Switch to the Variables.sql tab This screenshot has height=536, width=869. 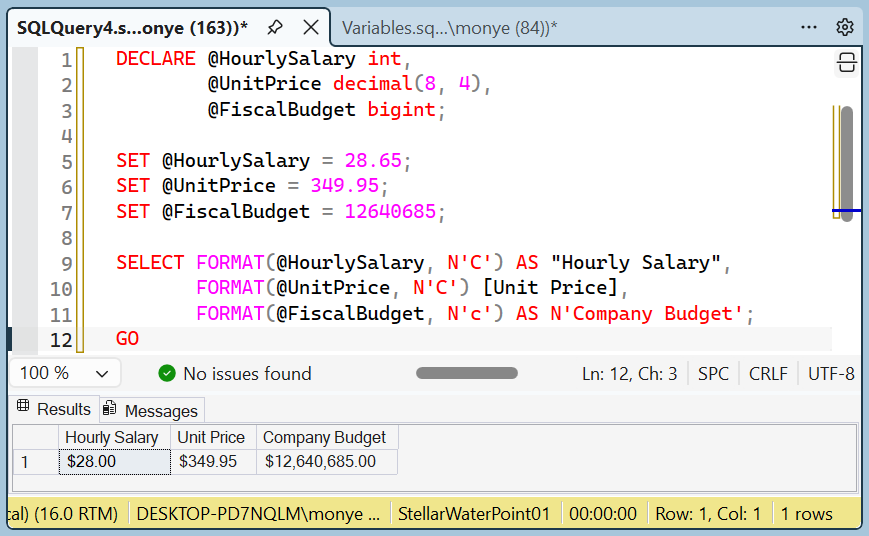[x=449, y=28]
